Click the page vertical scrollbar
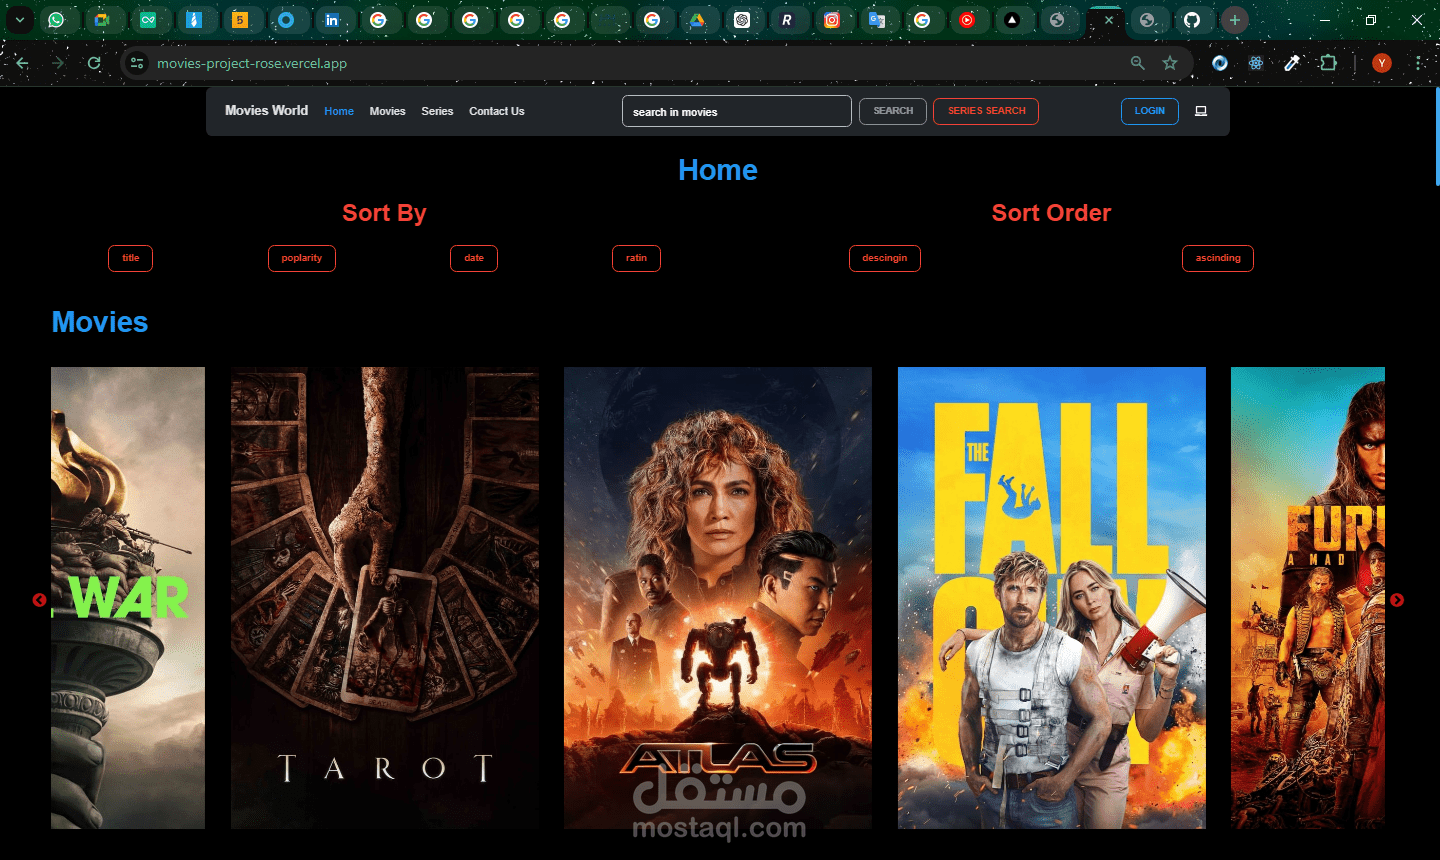1440x860 pixels. pyautogui.click(x=1437, y=137)
